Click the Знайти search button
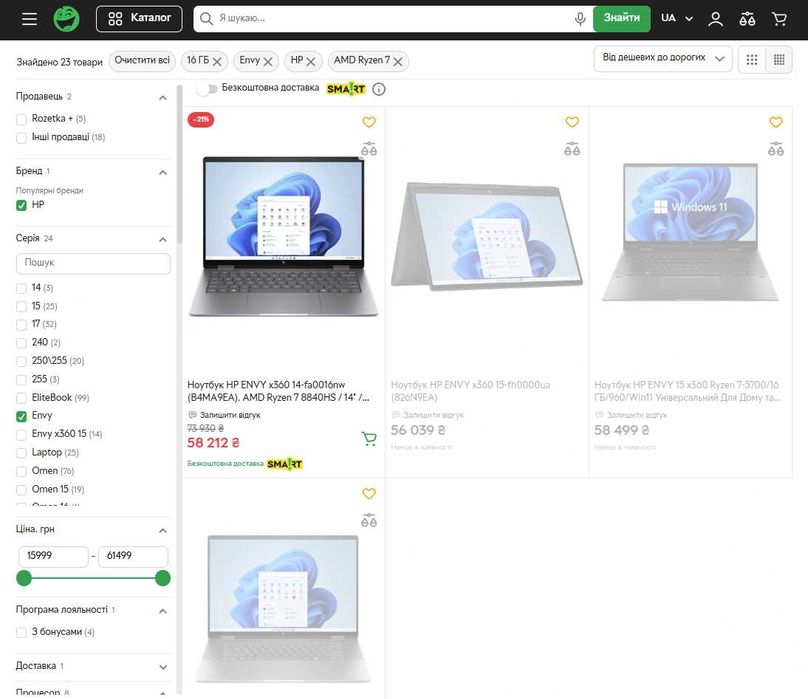 click(x=621, y=19)
